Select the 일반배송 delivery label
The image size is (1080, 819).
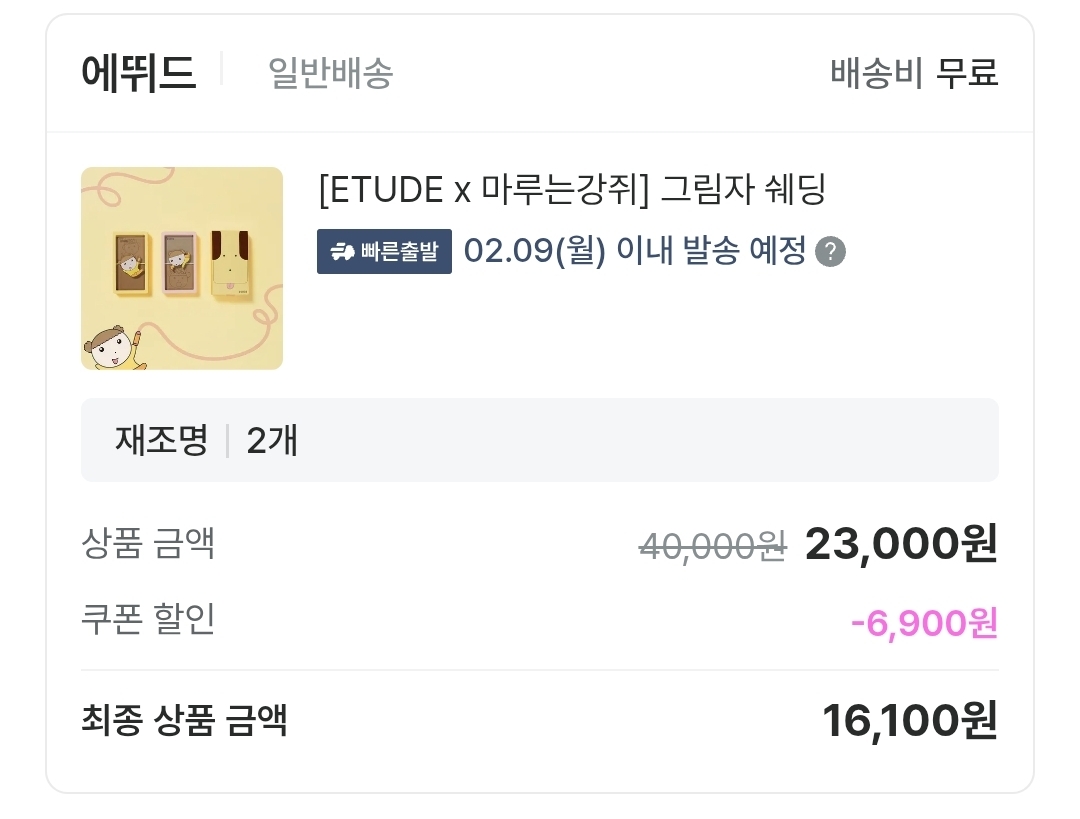coord(330,73)
